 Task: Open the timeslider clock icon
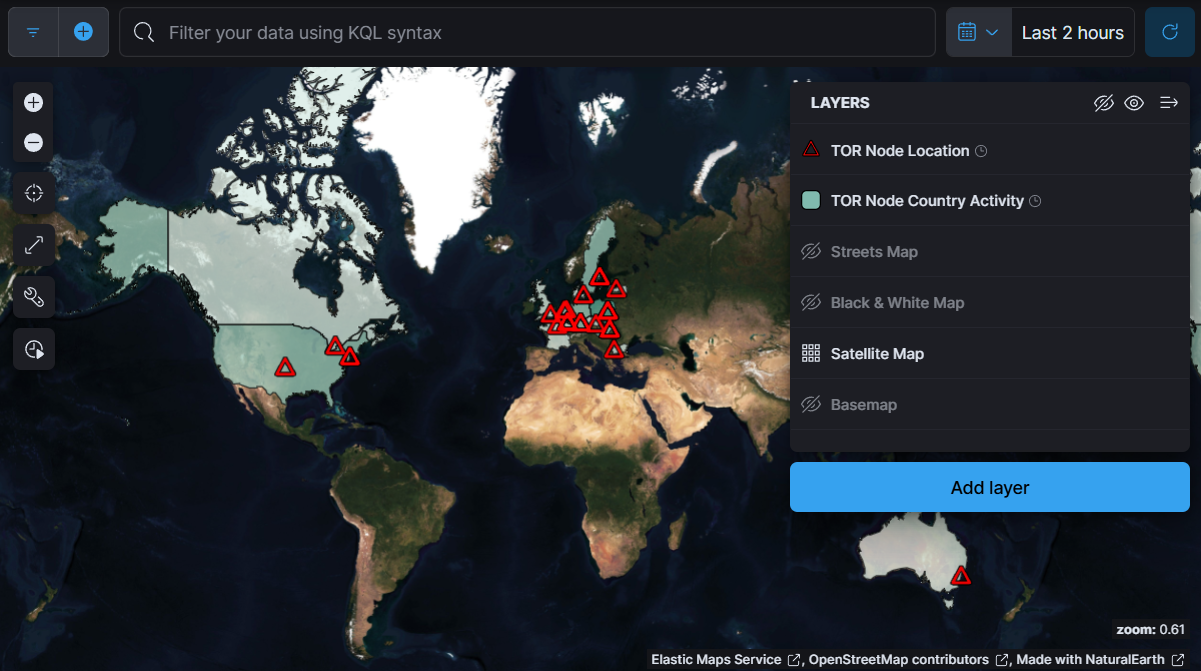point(33,349)
